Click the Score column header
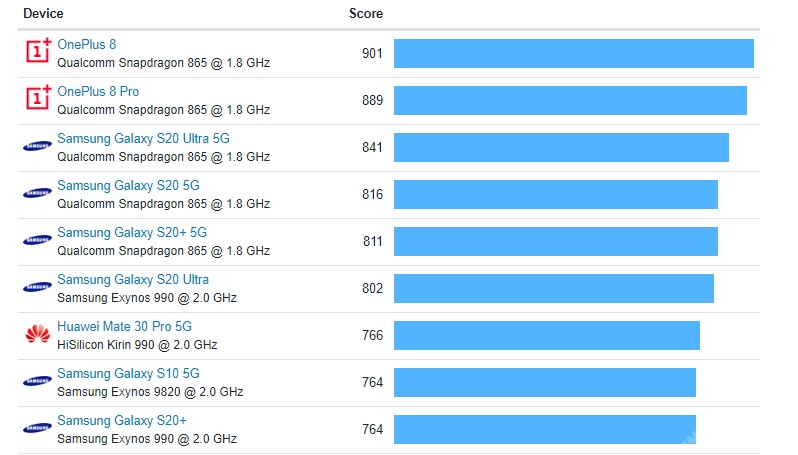Screen dimensions: 798x455 (366, 14)
